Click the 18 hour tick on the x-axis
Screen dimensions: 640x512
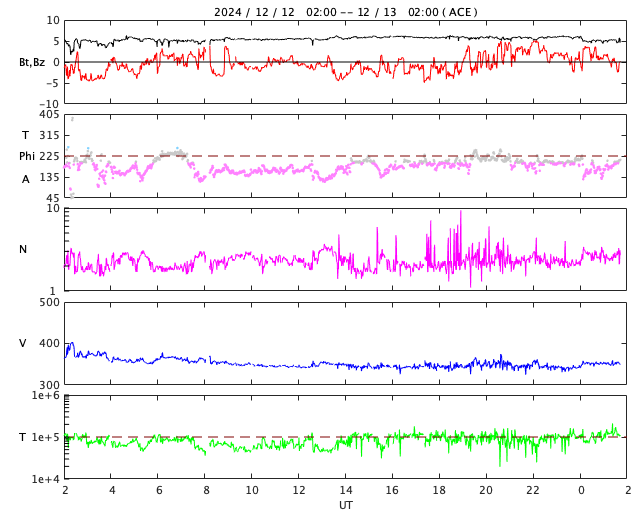pyautogui.click(x=439, y=491)
